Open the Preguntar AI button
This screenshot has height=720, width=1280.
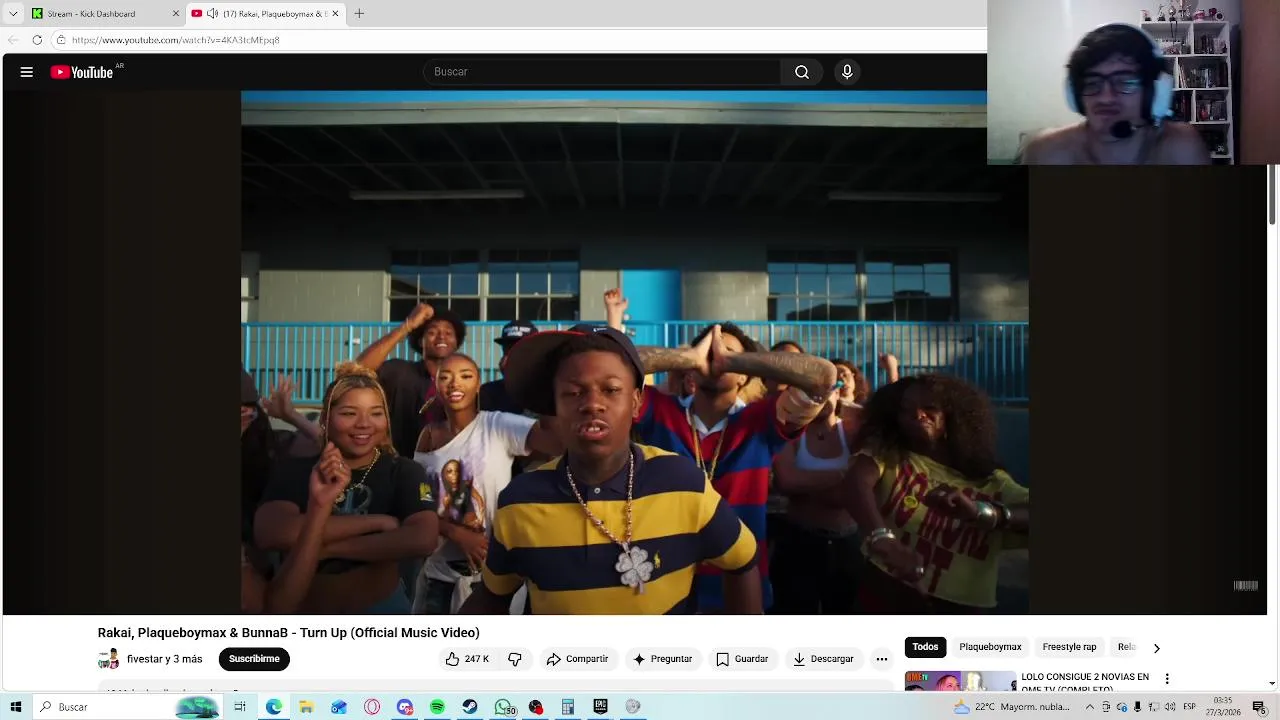tap(662, 659)
